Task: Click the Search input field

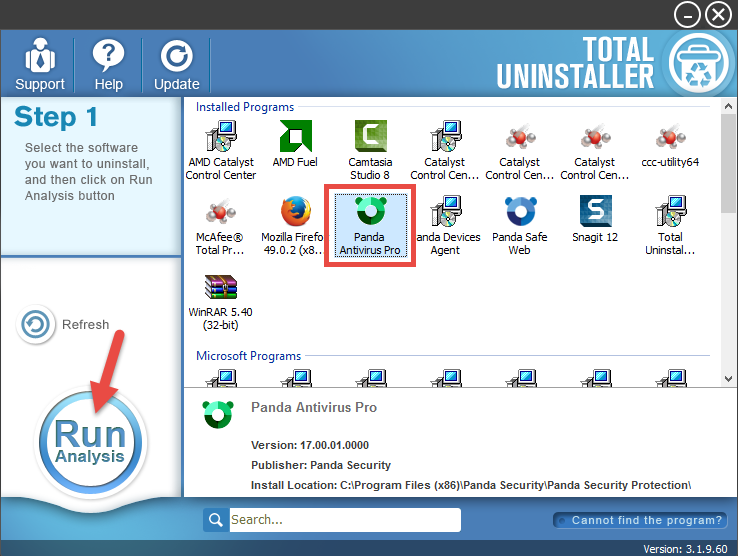Action: tap(343, 520)
